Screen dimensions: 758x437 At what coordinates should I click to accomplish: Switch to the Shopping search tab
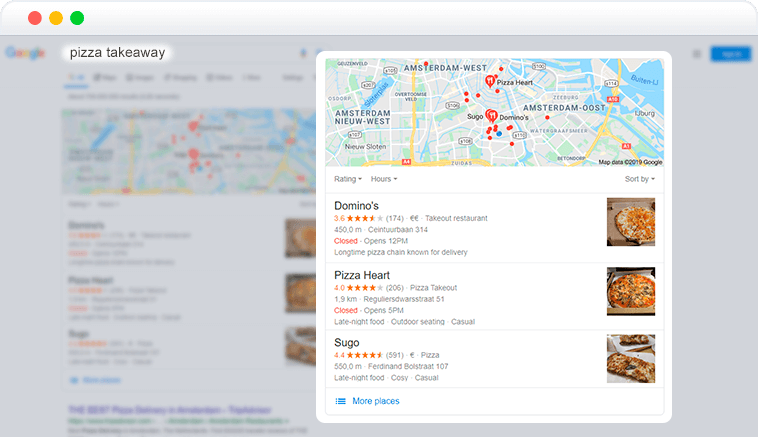coord(180,77)
